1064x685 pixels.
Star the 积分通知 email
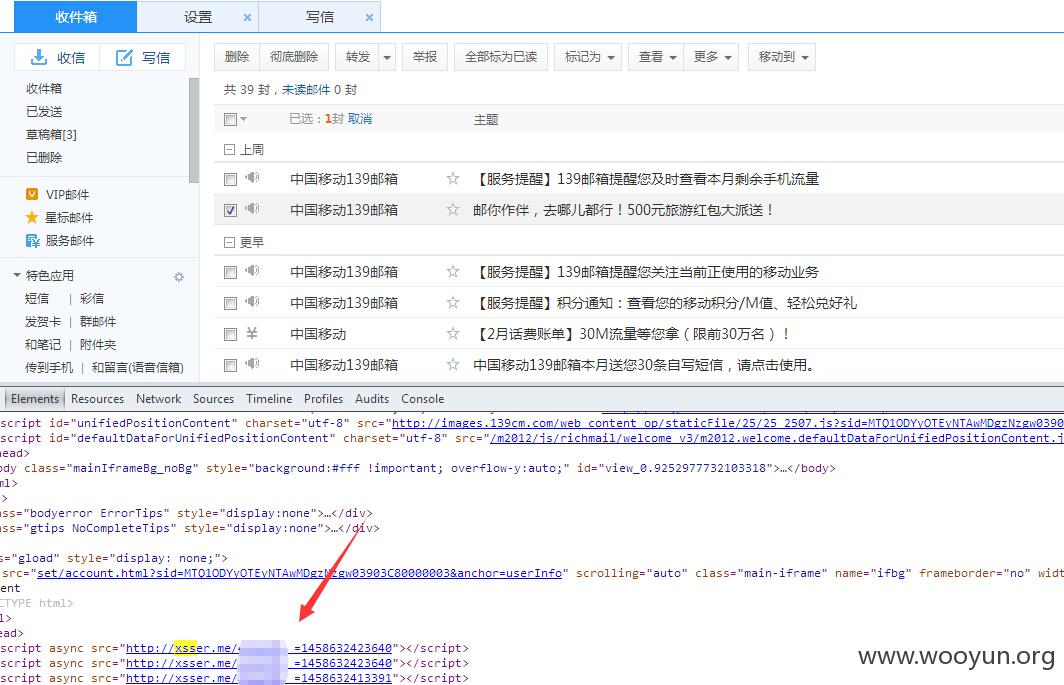pyautogui.click(x=453, y=303)
